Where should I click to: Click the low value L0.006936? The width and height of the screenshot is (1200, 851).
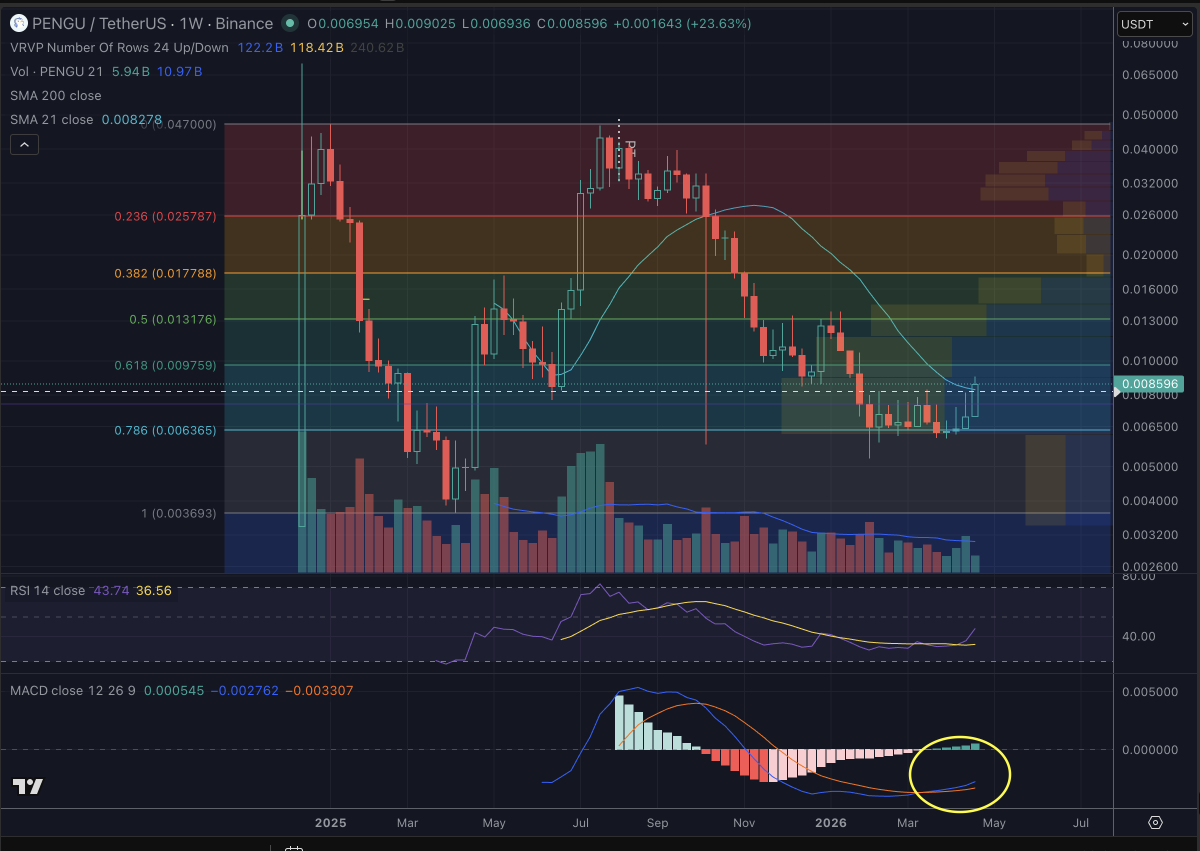click(x=497, y=23)
